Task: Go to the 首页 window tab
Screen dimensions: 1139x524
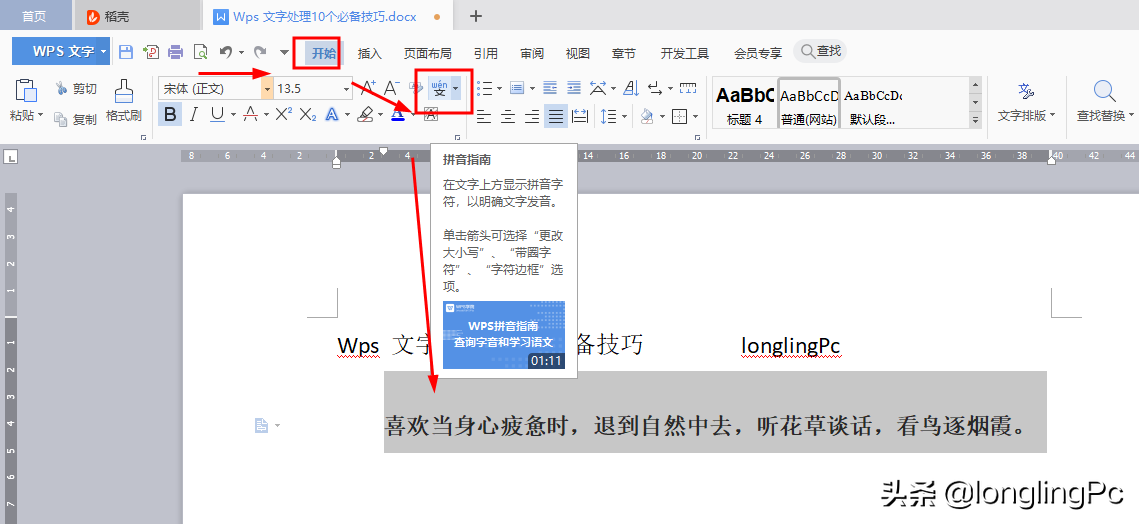Action: [34, 16]
